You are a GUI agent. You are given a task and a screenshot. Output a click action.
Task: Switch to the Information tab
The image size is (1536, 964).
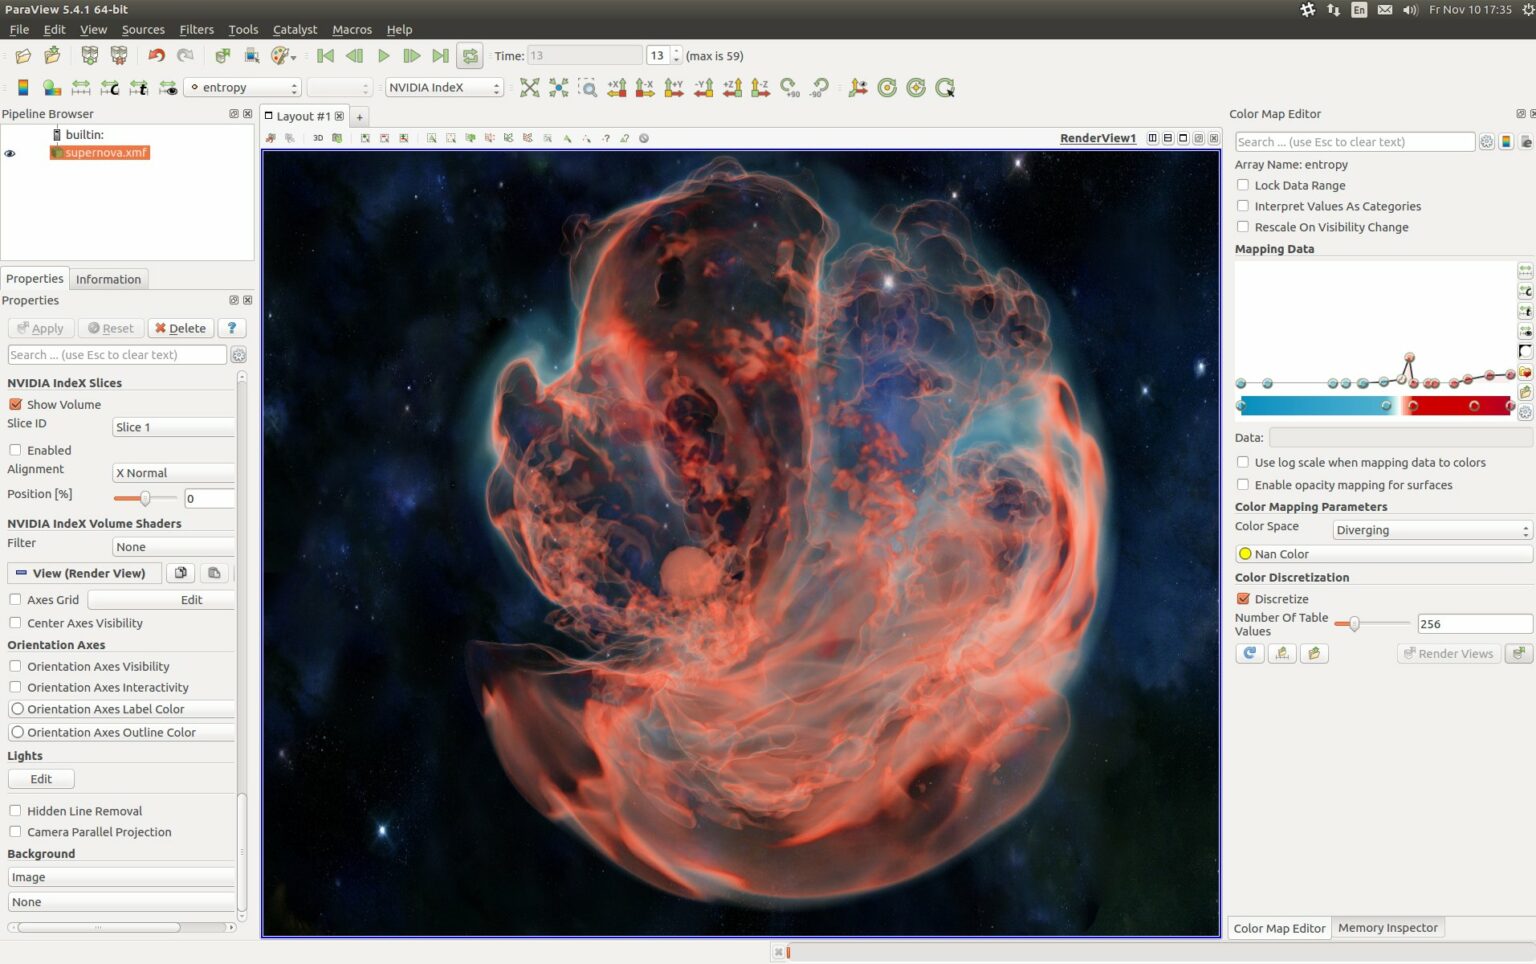pos(108,279)
